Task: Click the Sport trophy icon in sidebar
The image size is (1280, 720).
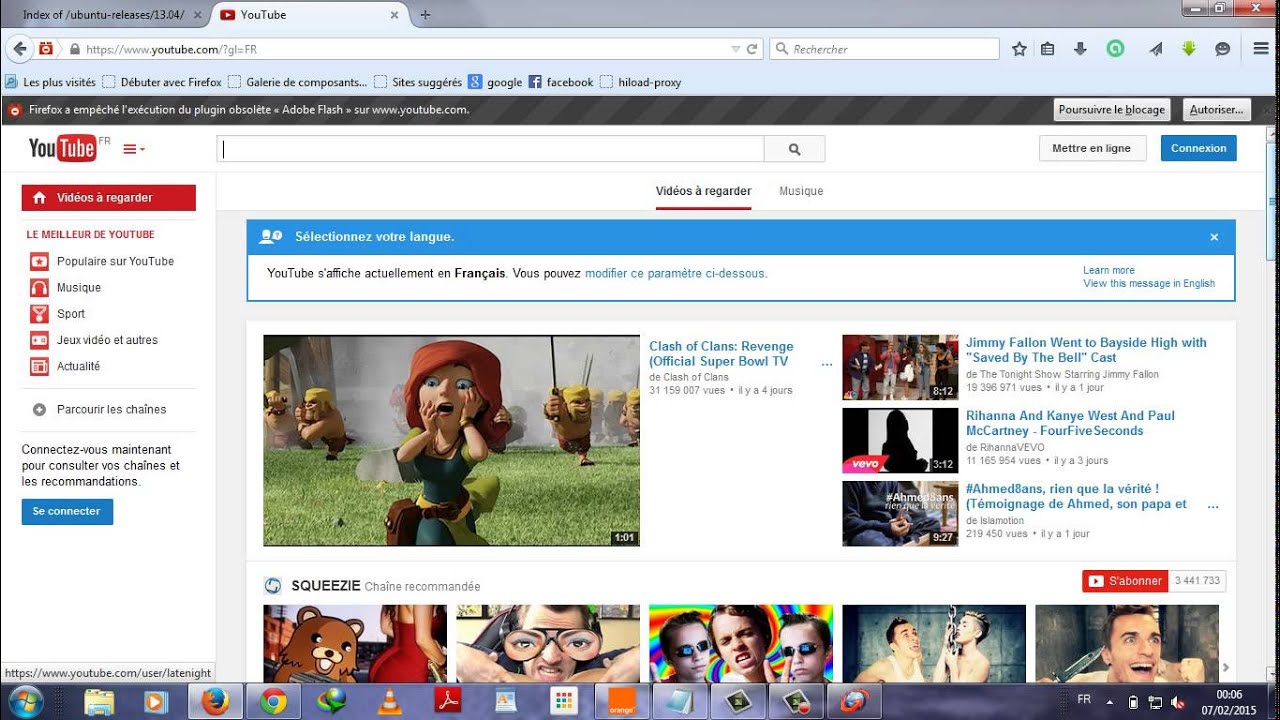Action: tap(39, 313)
